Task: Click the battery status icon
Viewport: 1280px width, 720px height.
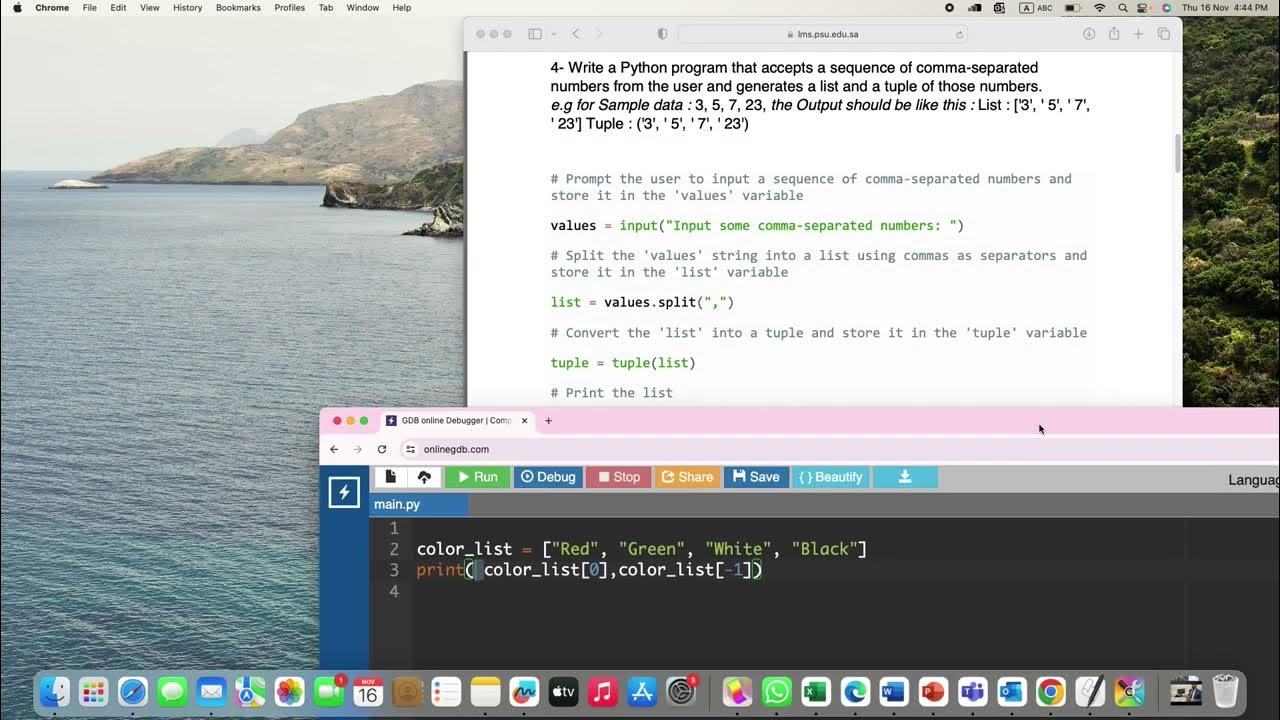Action: point(1073,7)
